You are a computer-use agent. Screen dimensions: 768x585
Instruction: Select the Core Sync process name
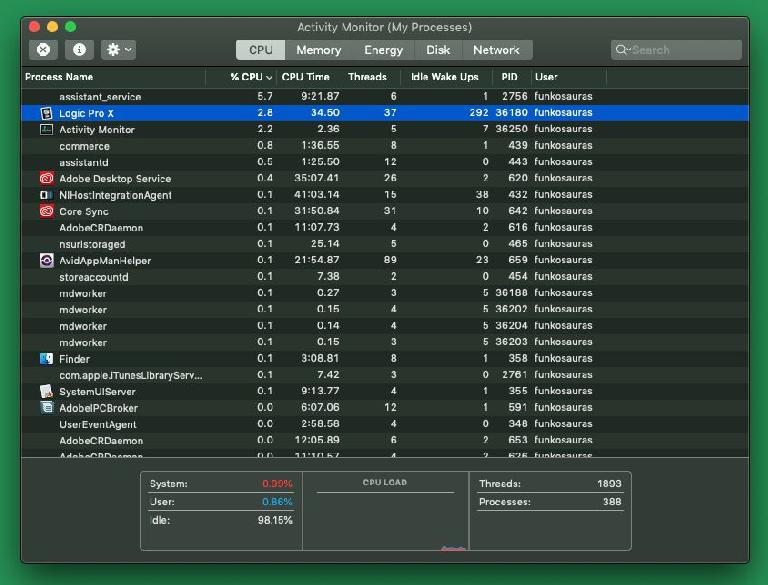pos(84,211)
